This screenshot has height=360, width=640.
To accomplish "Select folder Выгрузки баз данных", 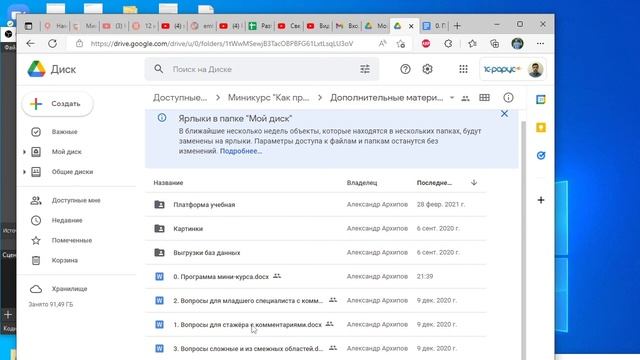I will click(x=316, y=253).
